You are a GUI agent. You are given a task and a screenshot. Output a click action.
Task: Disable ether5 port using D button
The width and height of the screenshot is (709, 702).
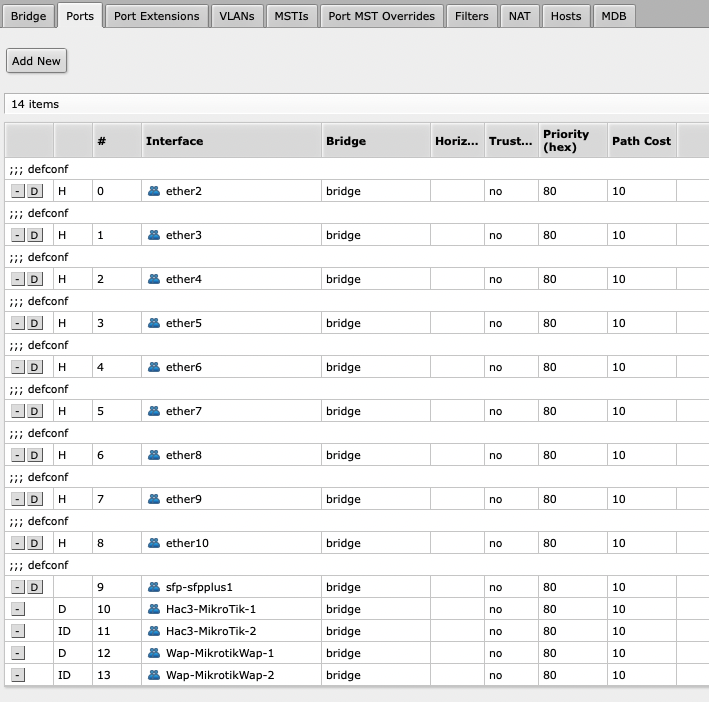pos(34,323)
